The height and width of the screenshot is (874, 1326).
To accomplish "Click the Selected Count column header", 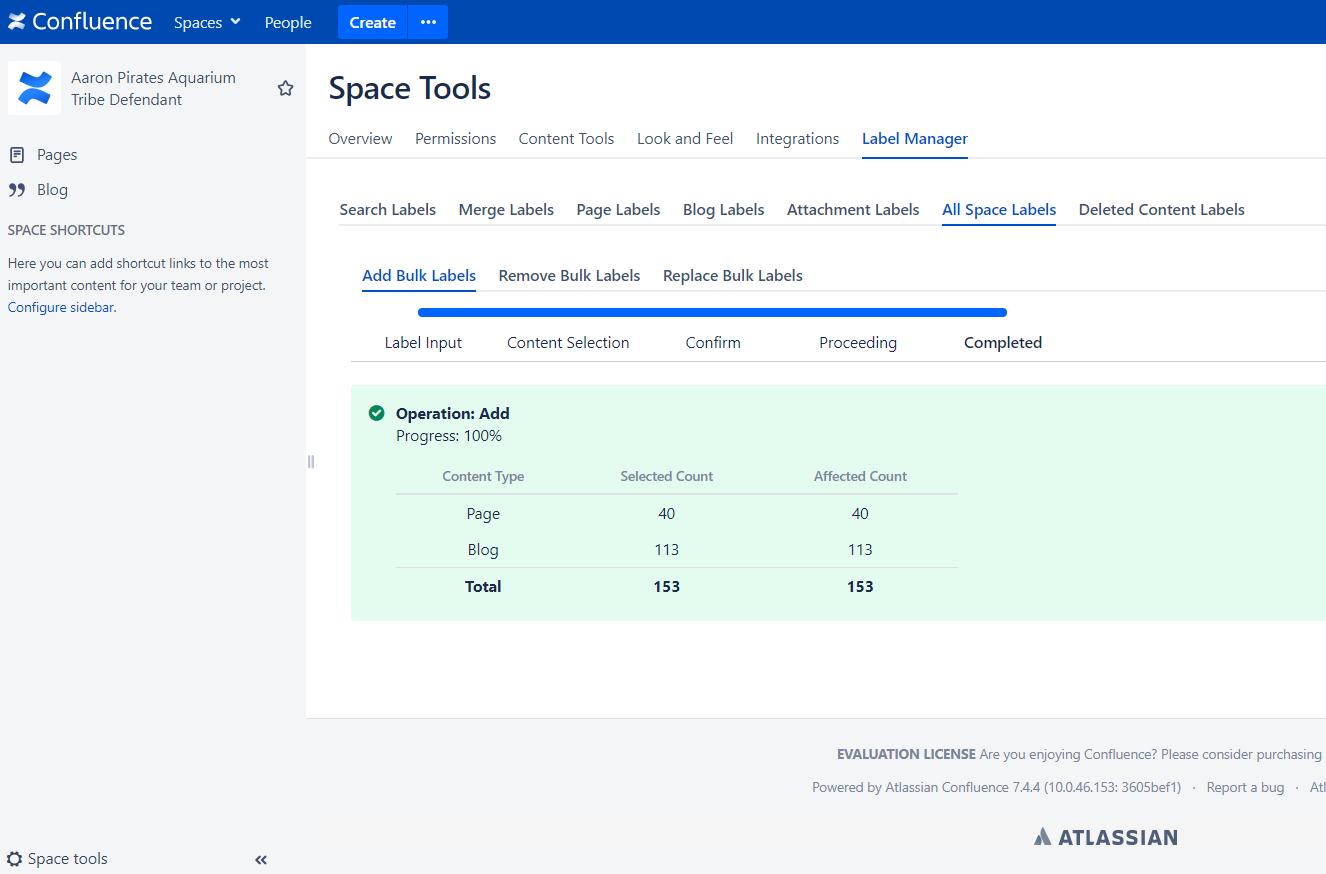I will pyautogui.click(x=667, y=477).
